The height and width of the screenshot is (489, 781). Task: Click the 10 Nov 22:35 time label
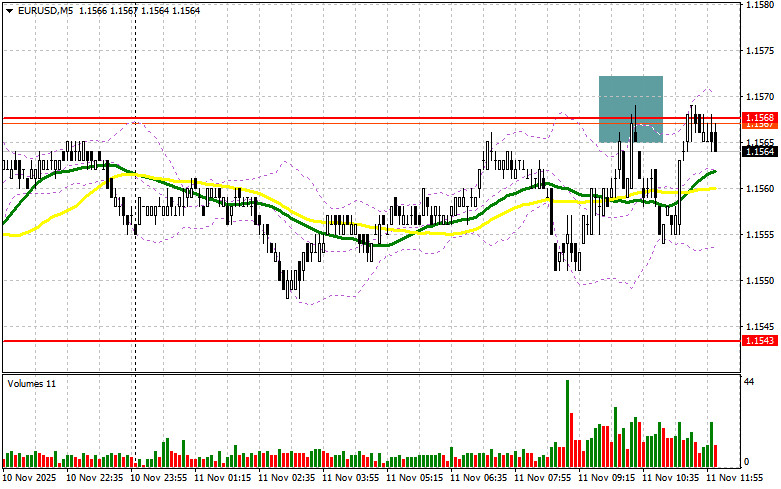pos(95,478)
